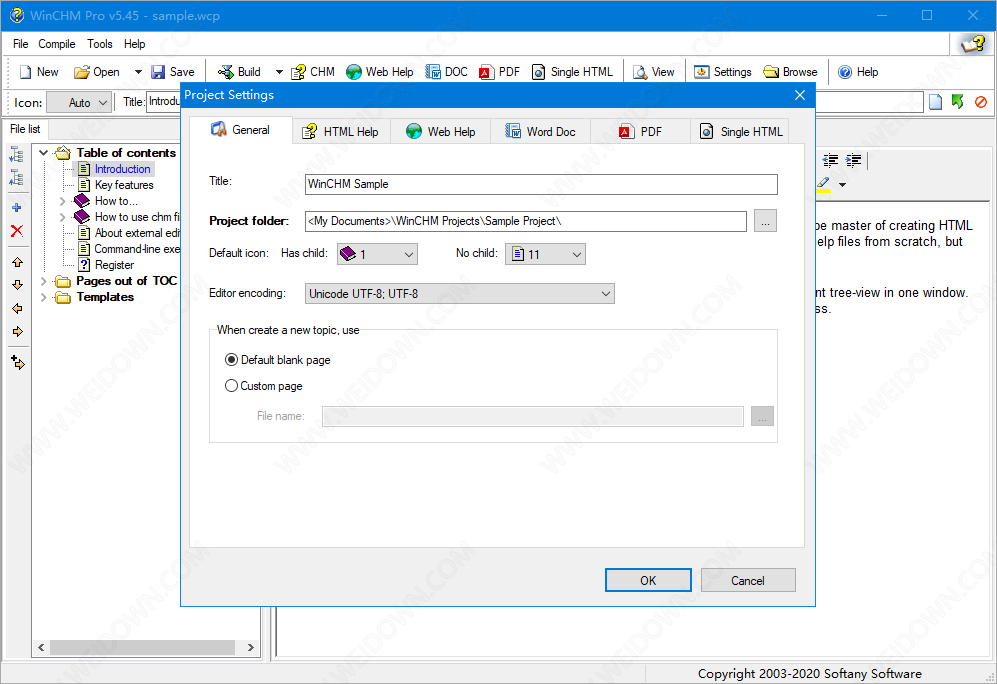Expand the Templates folder
This screenshot has height=684, width=997.
click(43, 297)
